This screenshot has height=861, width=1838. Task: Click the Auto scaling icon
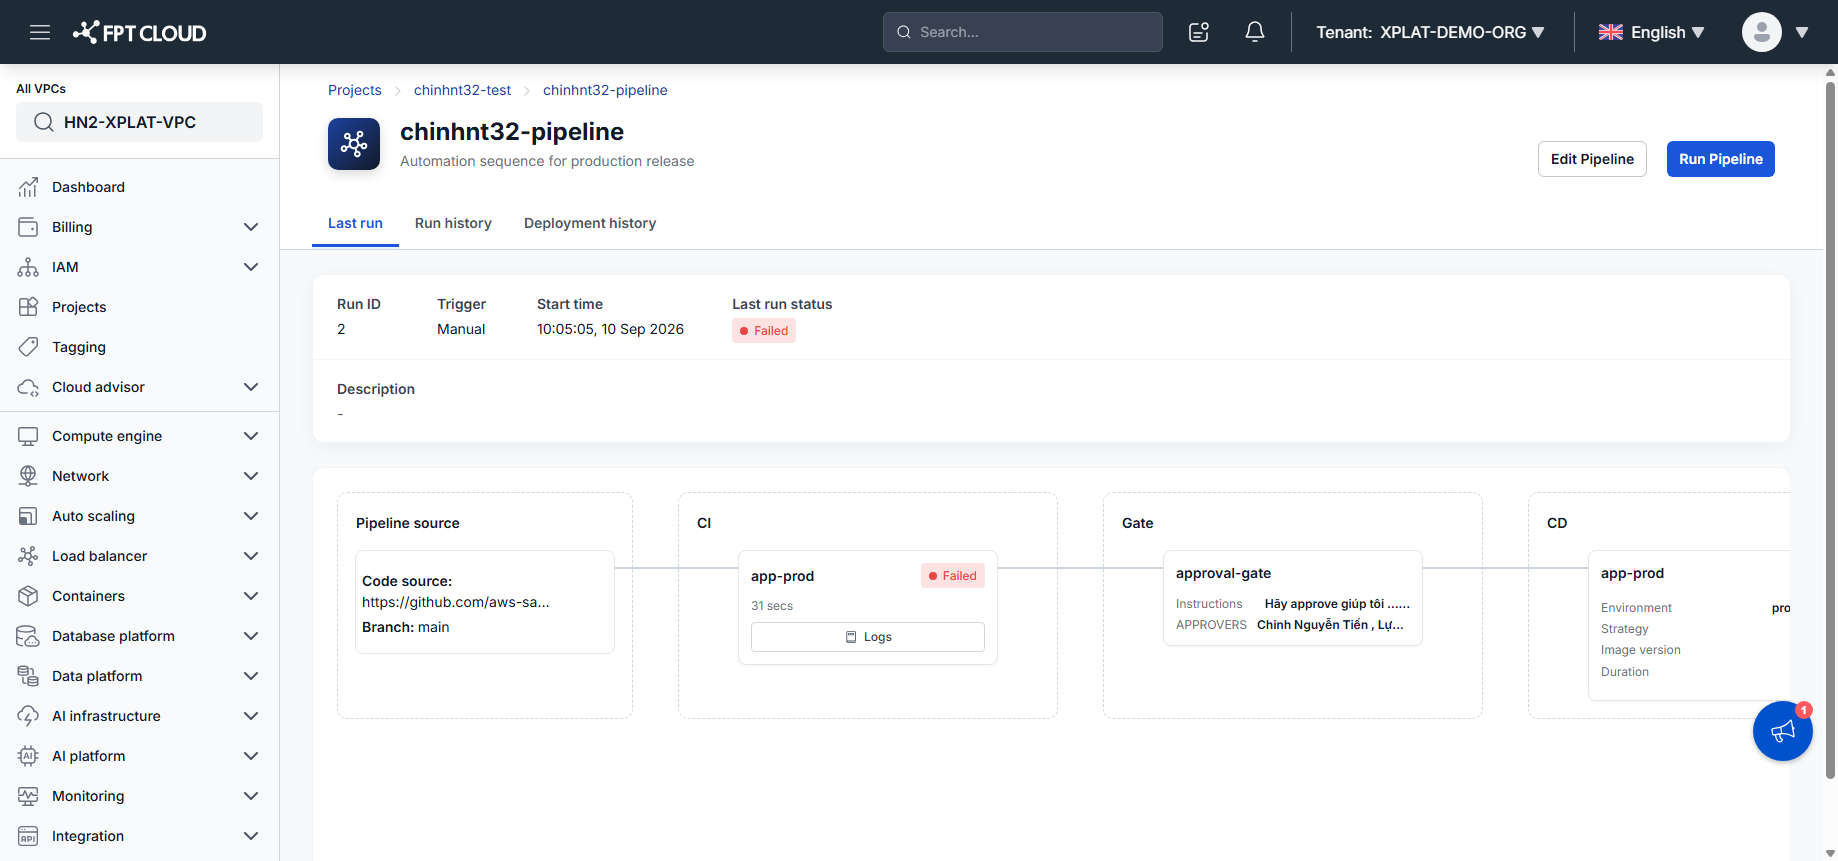pos(28,516)
